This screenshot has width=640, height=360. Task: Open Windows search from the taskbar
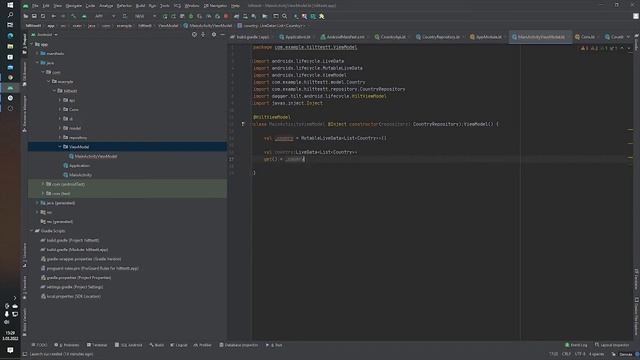tap(10, 15)
